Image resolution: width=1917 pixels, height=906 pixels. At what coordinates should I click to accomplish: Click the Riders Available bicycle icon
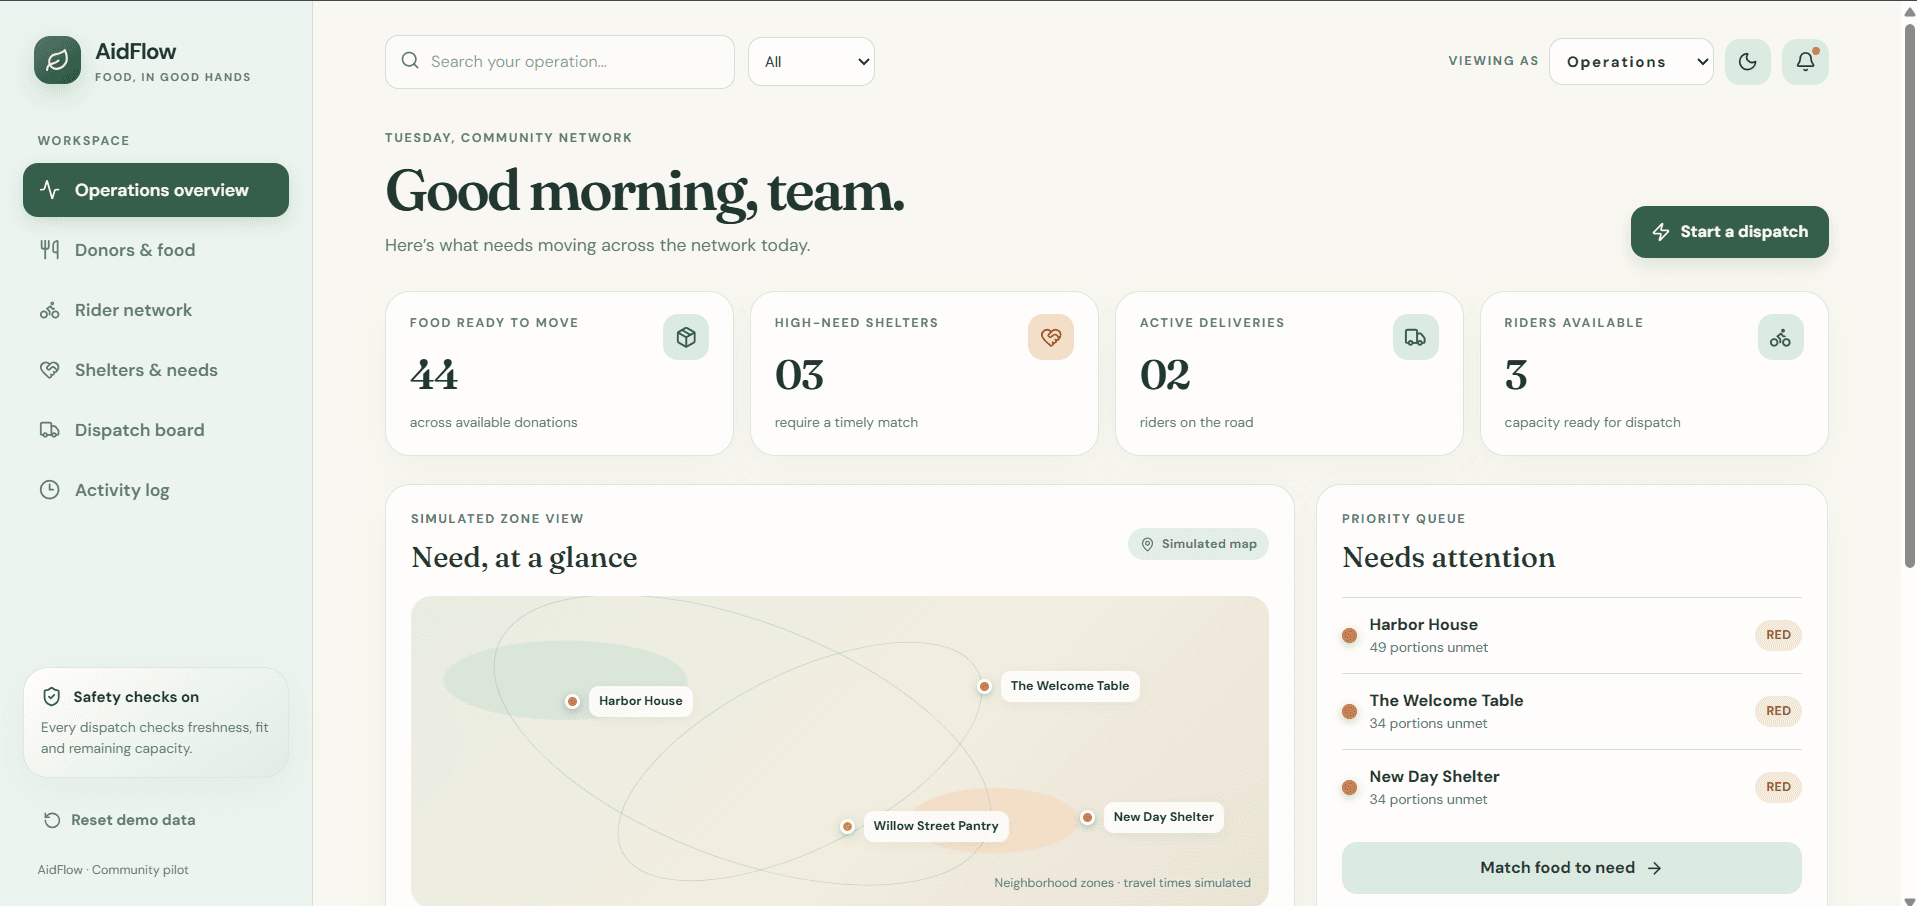click(1781, 337)
